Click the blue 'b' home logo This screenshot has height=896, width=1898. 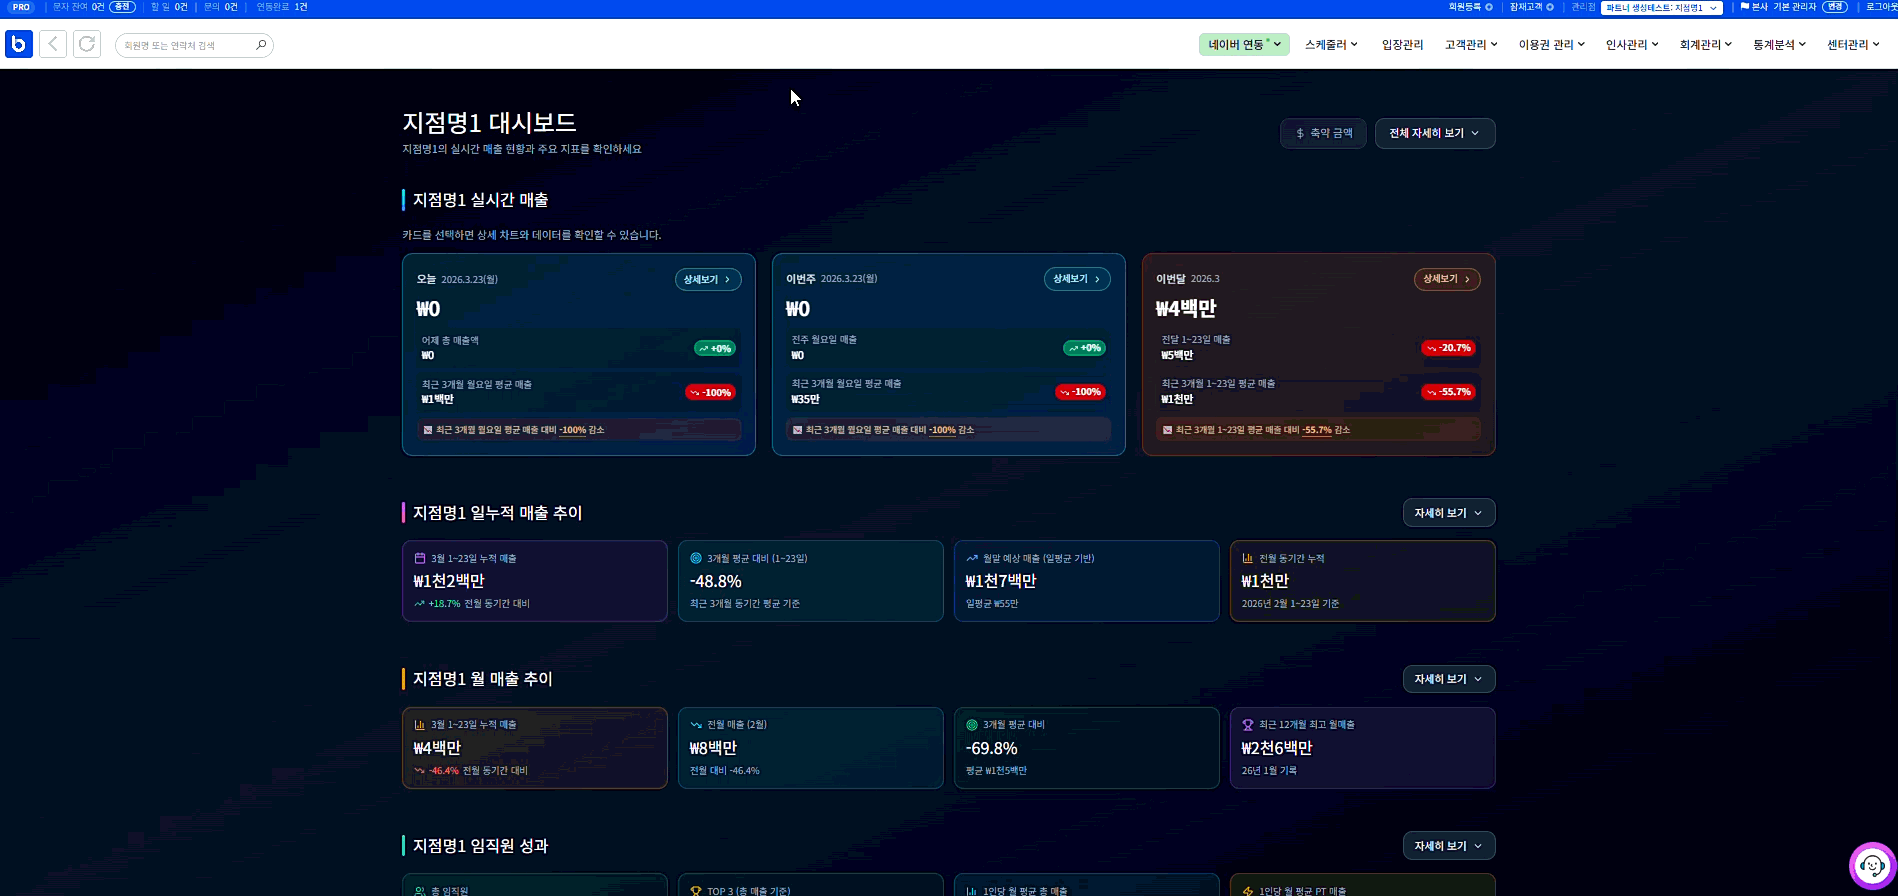(19, 44)
